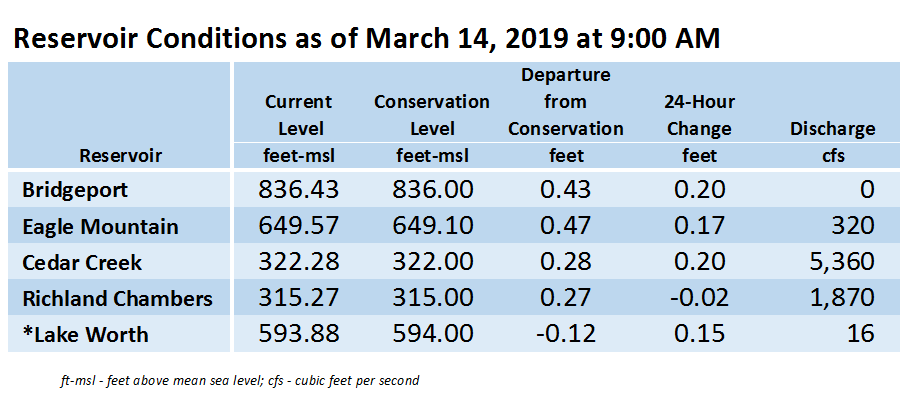The width and height of the screenshot is (908, 396).
Task: Click the Reservoir Conditions title text
Action: coord(367,39)
